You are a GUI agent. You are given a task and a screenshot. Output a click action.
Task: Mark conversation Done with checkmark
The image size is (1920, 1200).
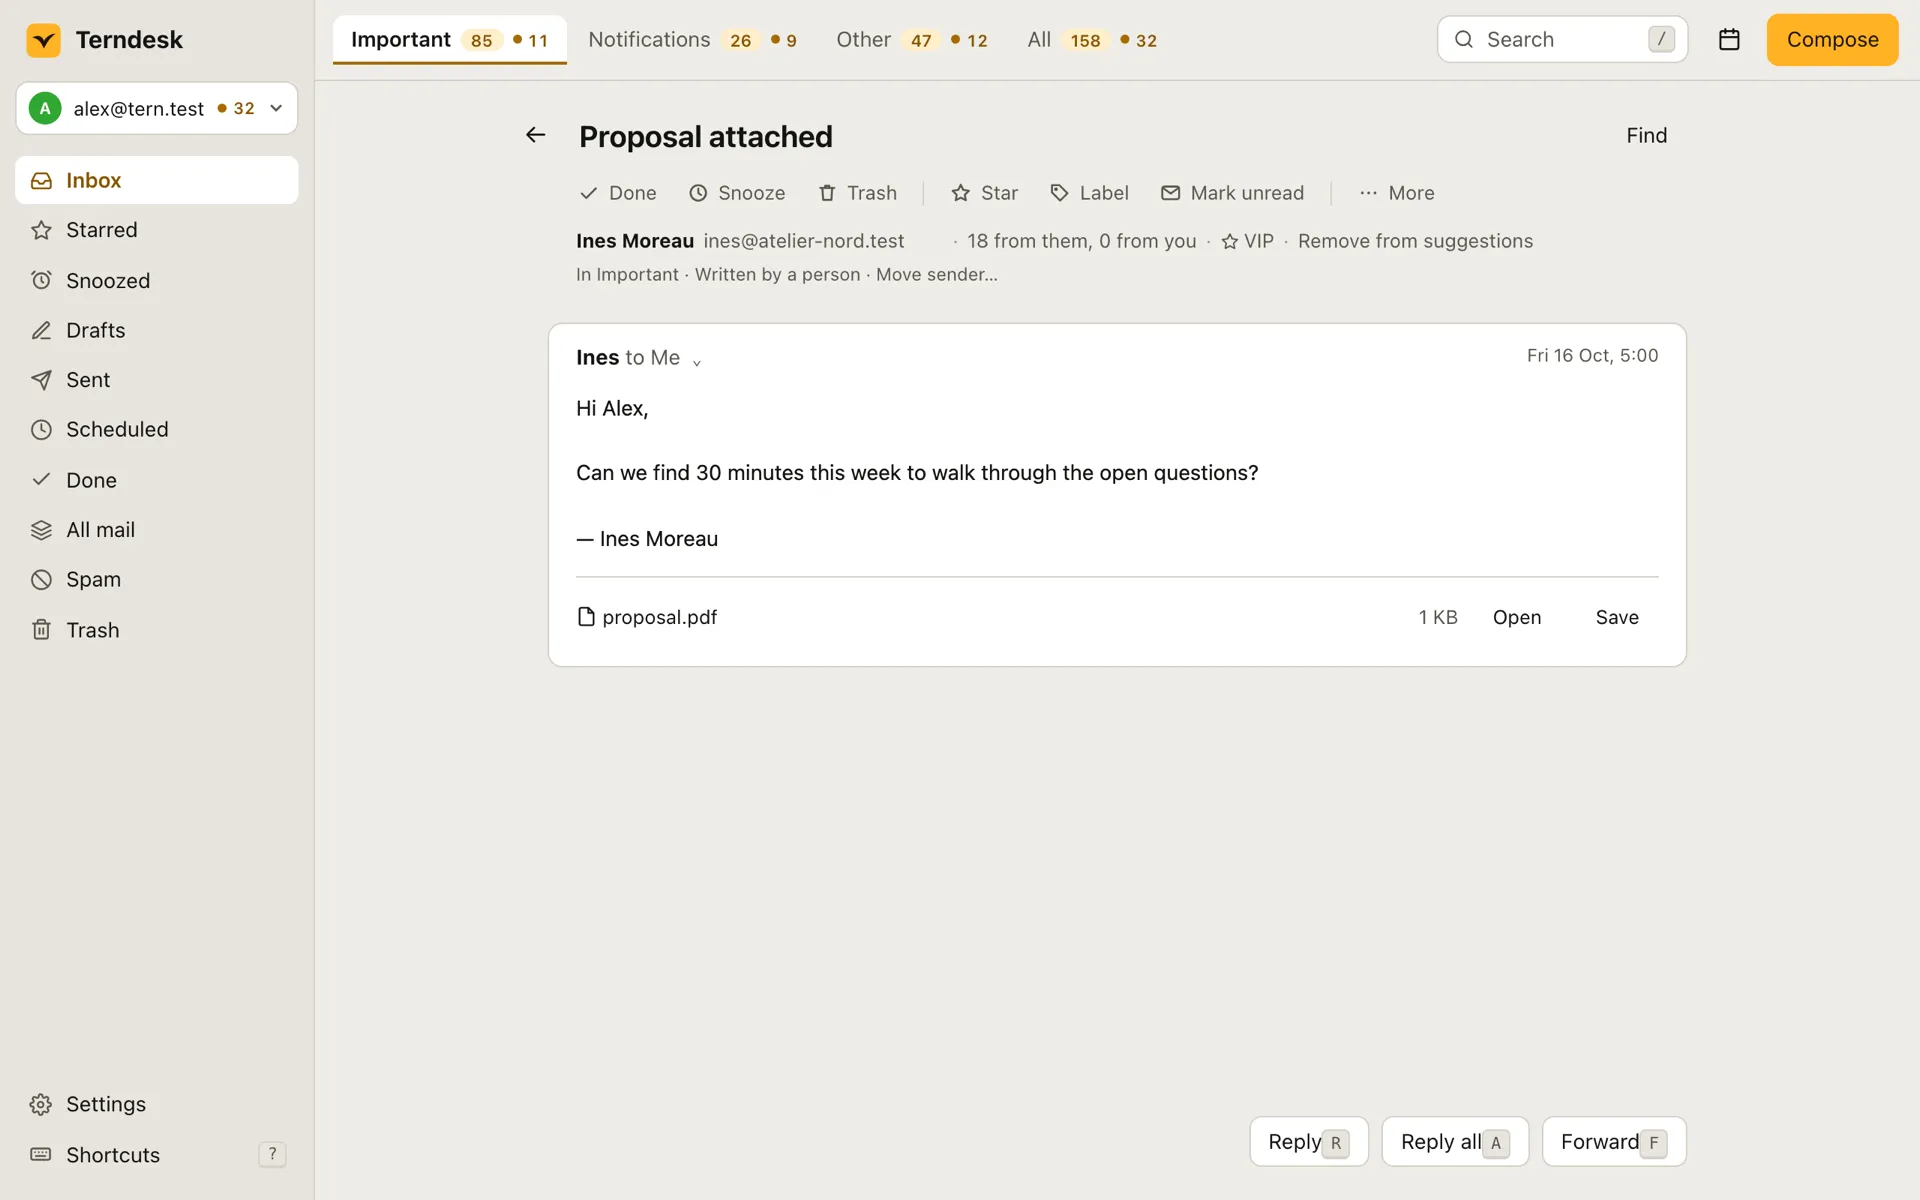click(x=618, y=193)
